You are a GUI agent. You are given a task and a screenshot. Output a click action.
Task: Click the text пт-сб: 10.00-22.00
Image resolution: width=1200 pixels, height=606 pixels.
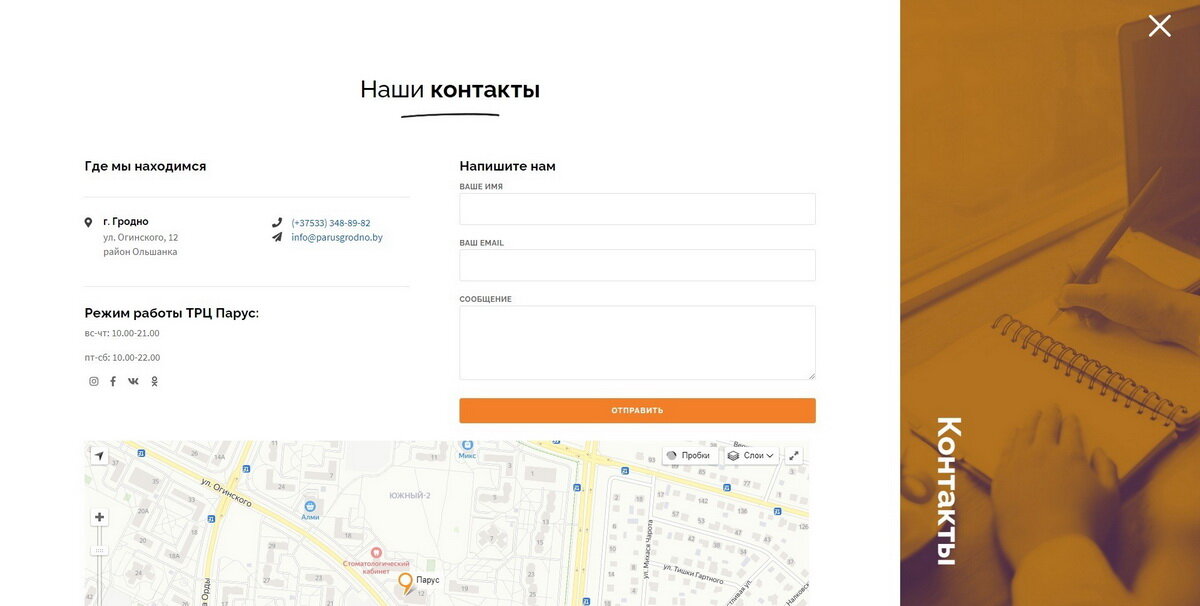pos(122,357)
